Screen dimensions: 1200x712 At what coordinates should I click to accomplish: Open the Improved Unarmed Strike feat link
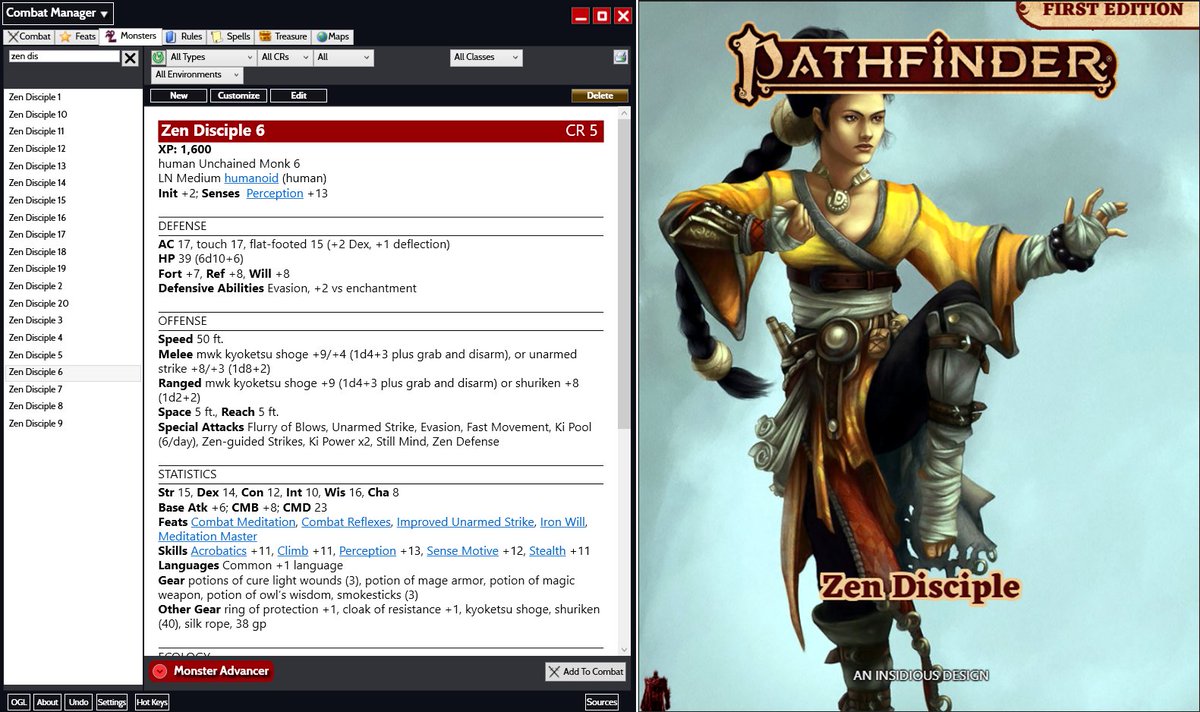click(x=465, y=522)
